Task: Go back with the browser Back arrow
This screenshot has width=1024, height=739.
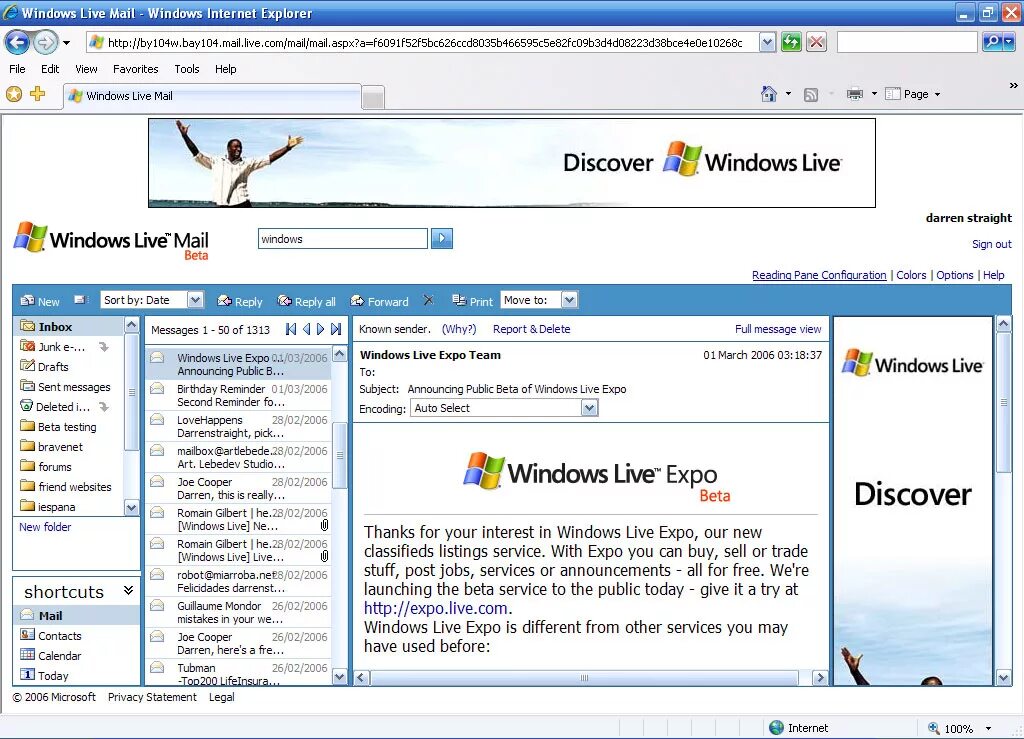Action: pyautogui.click(x=17, y=43)
